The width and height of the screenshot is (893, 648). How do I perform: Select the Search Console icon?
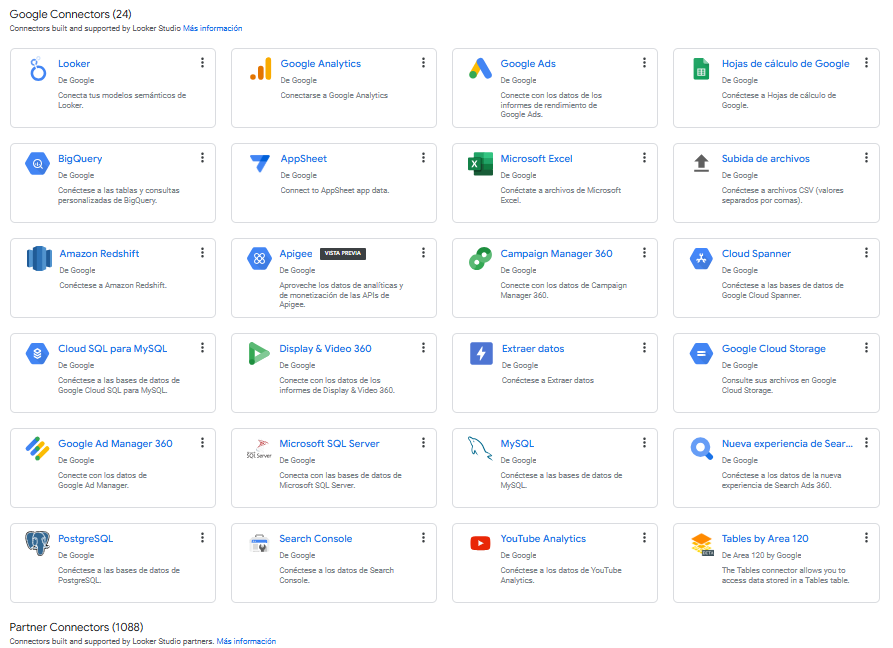(259, 543)
